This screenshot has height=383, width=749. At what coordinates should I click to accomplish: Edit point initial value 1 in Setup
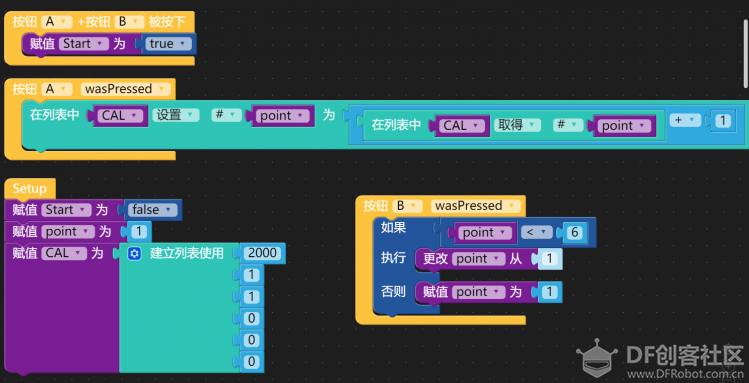[139, 232]
